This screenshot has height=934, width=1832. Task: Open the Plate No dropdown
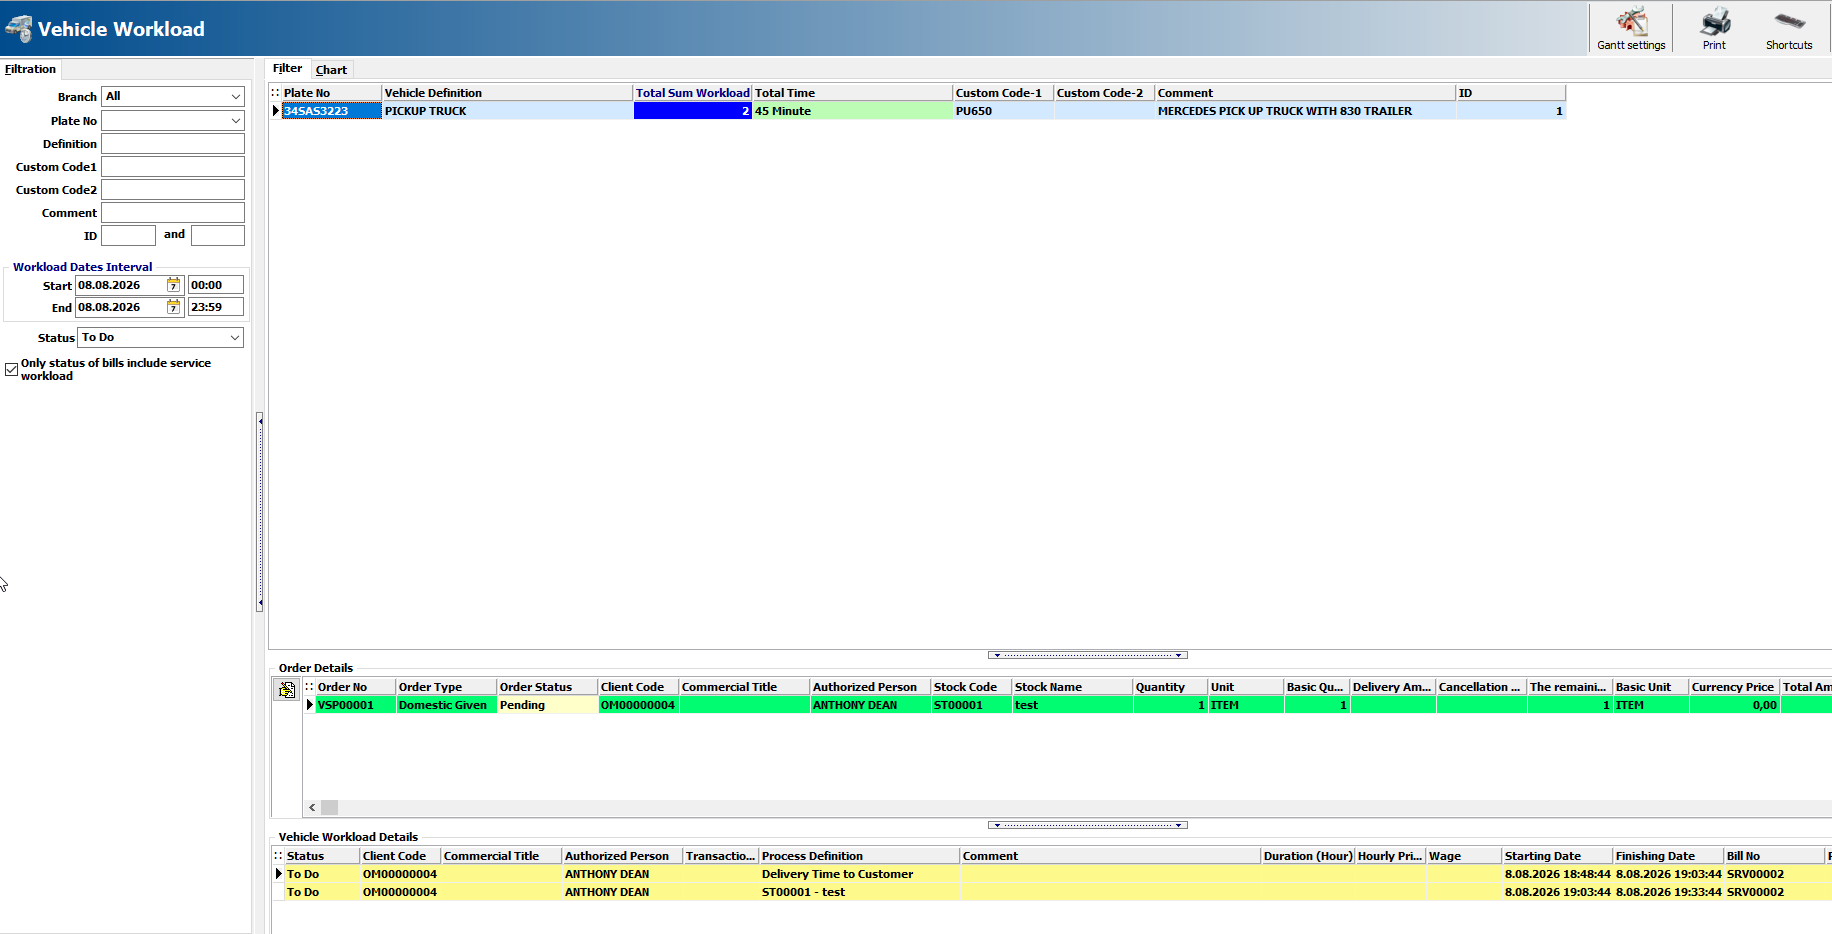pos(236,121)
